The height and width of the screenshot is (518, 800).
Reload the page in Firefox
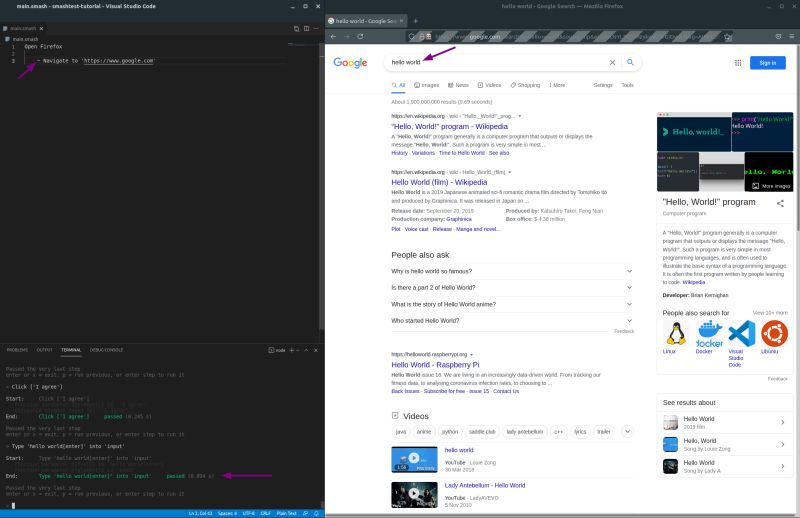360,36
